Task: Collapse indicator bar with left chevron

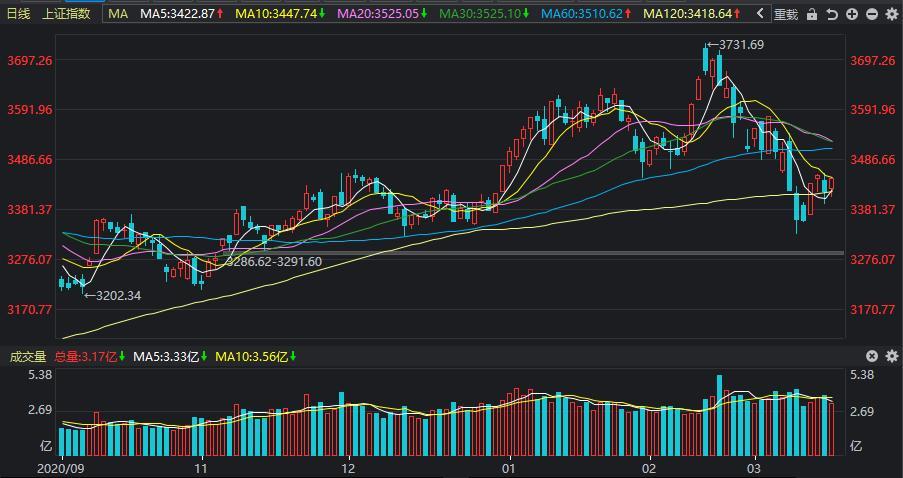Action: coord(760,14)
